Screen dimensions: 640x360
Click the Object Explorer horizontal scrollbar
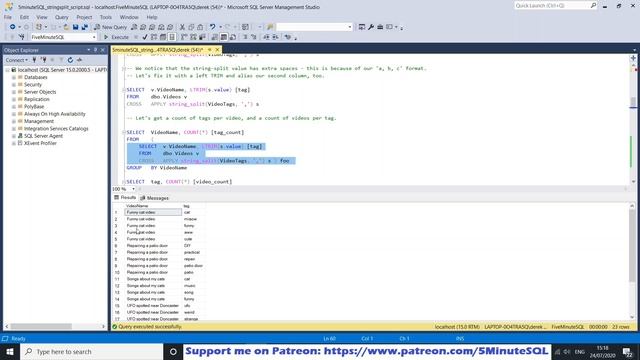click(x=55, y=326)
